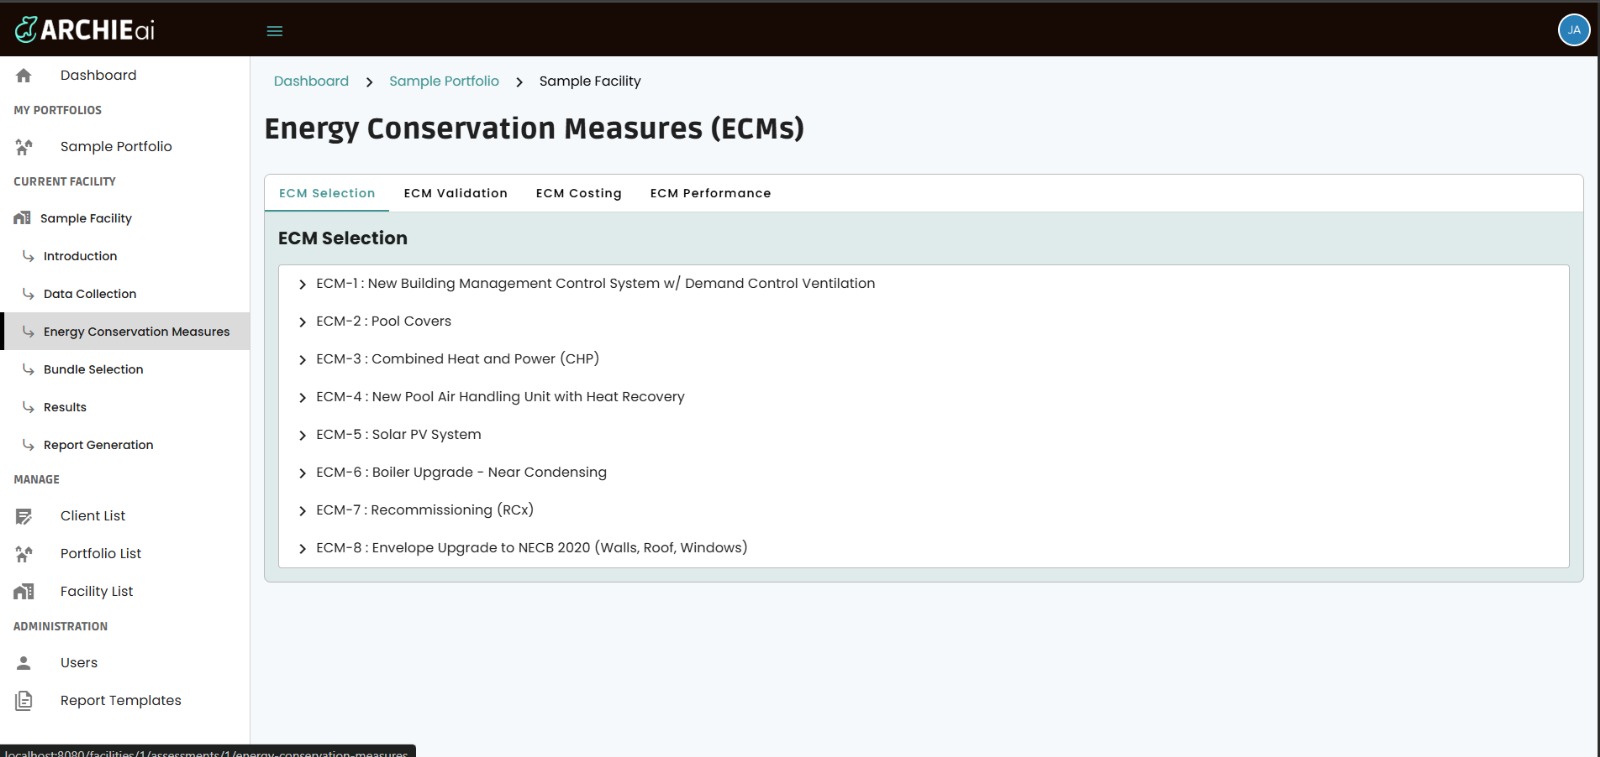
Task: Click the Sample Portfolio breadcrumb link
Action: [x=444, y=81]
